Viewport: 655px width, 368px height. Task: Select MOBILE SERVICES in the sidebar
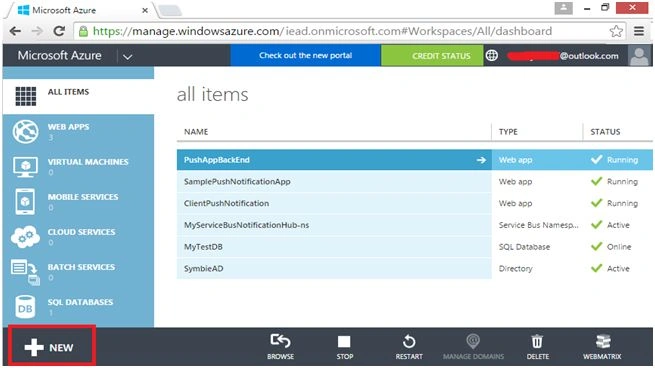(83, 197)
